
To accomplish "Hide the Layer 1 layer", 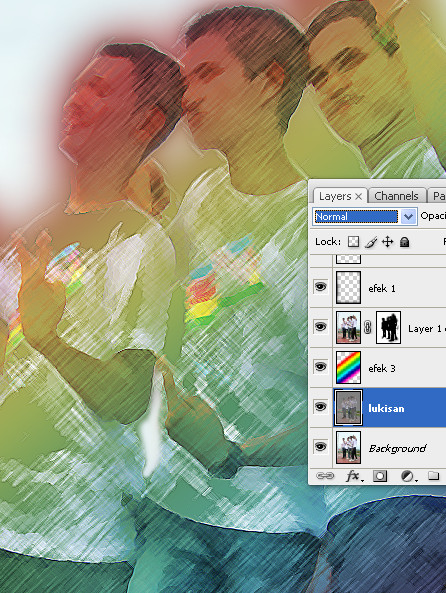I will tap(320, 327).
